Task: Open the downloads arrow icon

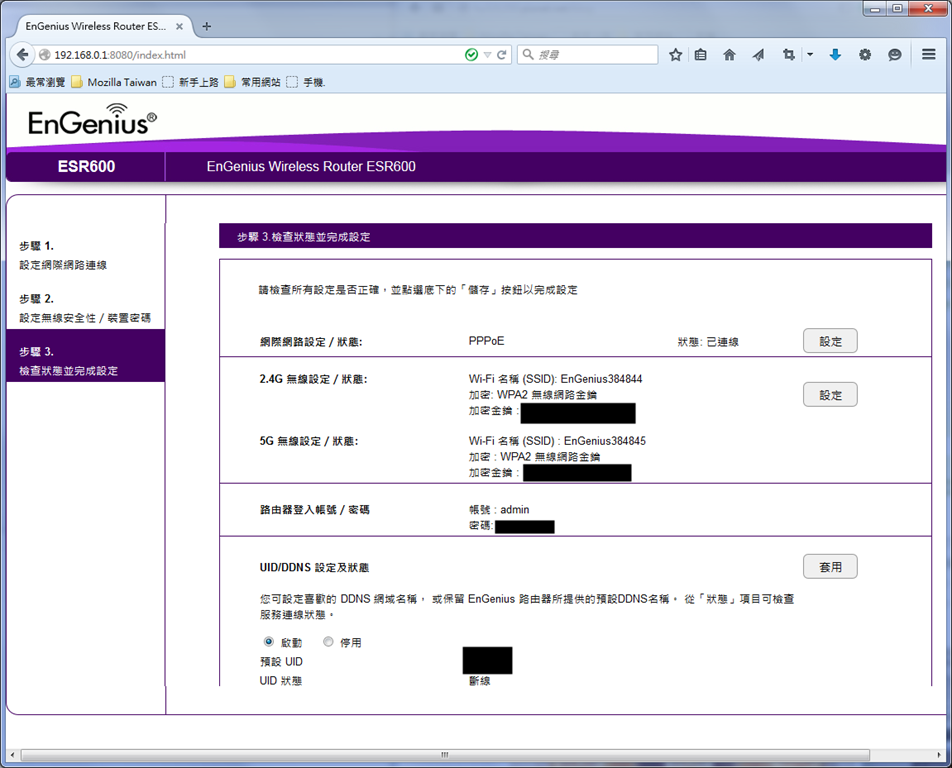Action: pyautogui.click(x=835, y=55)
